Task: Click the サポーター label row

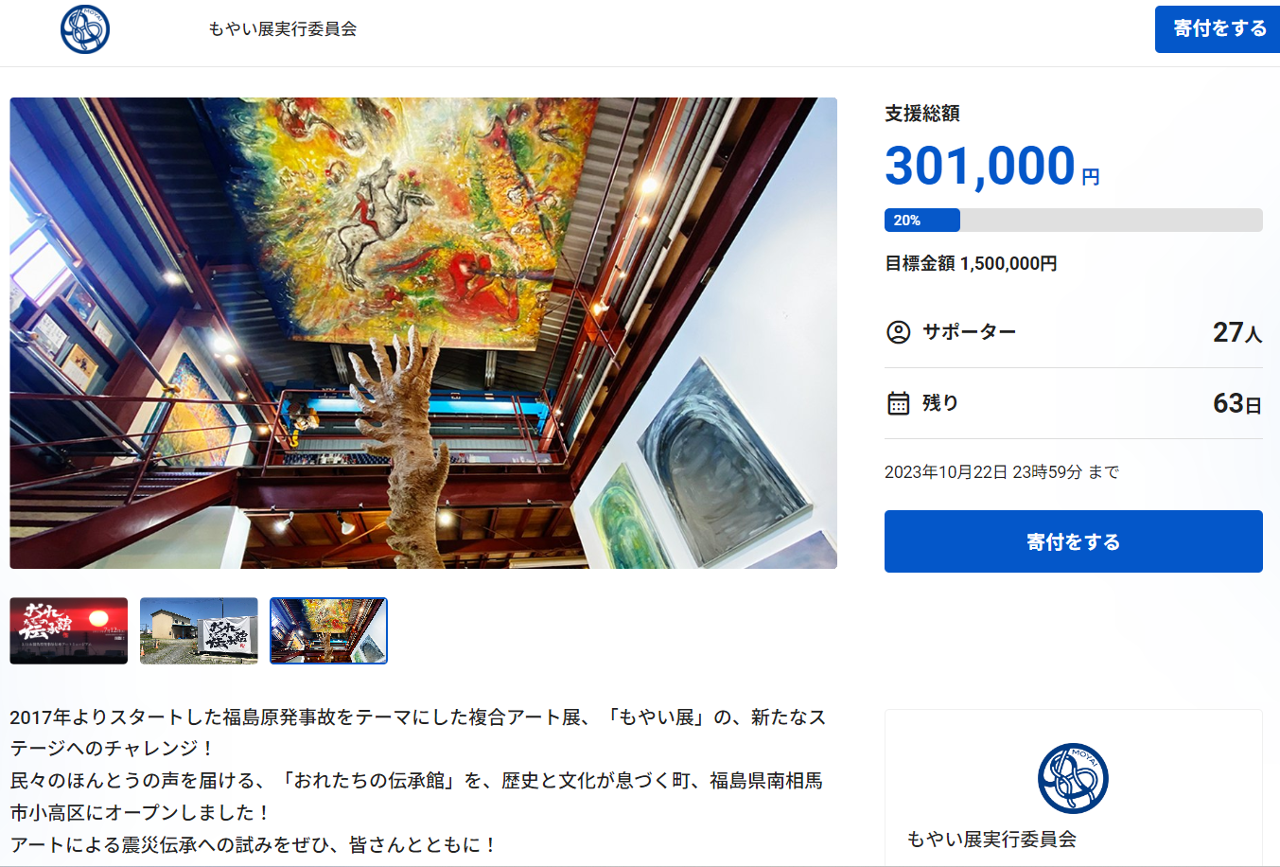Action: [x=1073, y=332]
